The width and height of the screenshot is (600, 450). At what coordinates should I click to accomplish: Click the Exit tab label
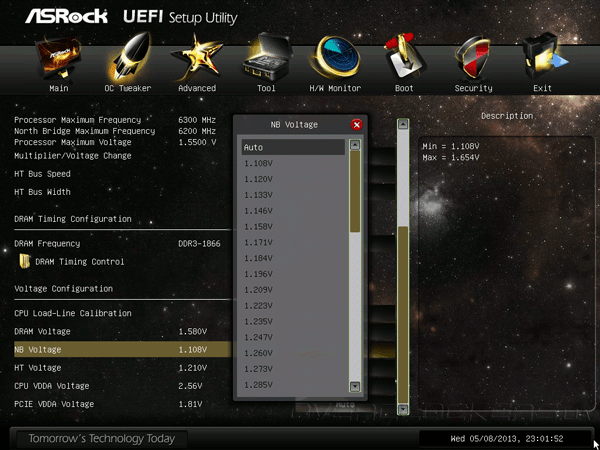pyautogui.click(x=542, y=88)
